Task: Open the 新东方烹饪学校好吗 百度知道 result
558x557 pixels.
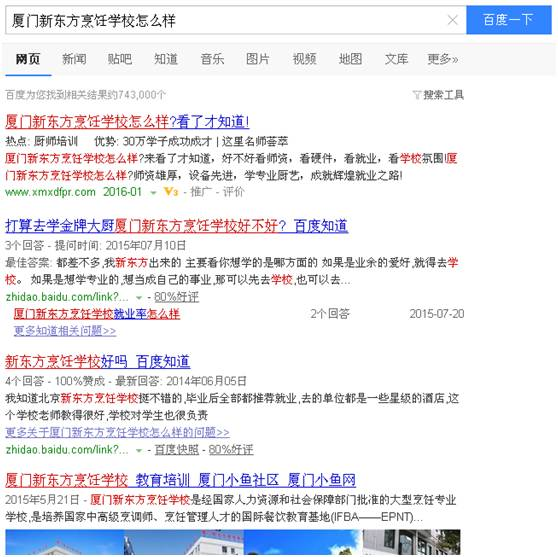Action: tap(98, 361)
